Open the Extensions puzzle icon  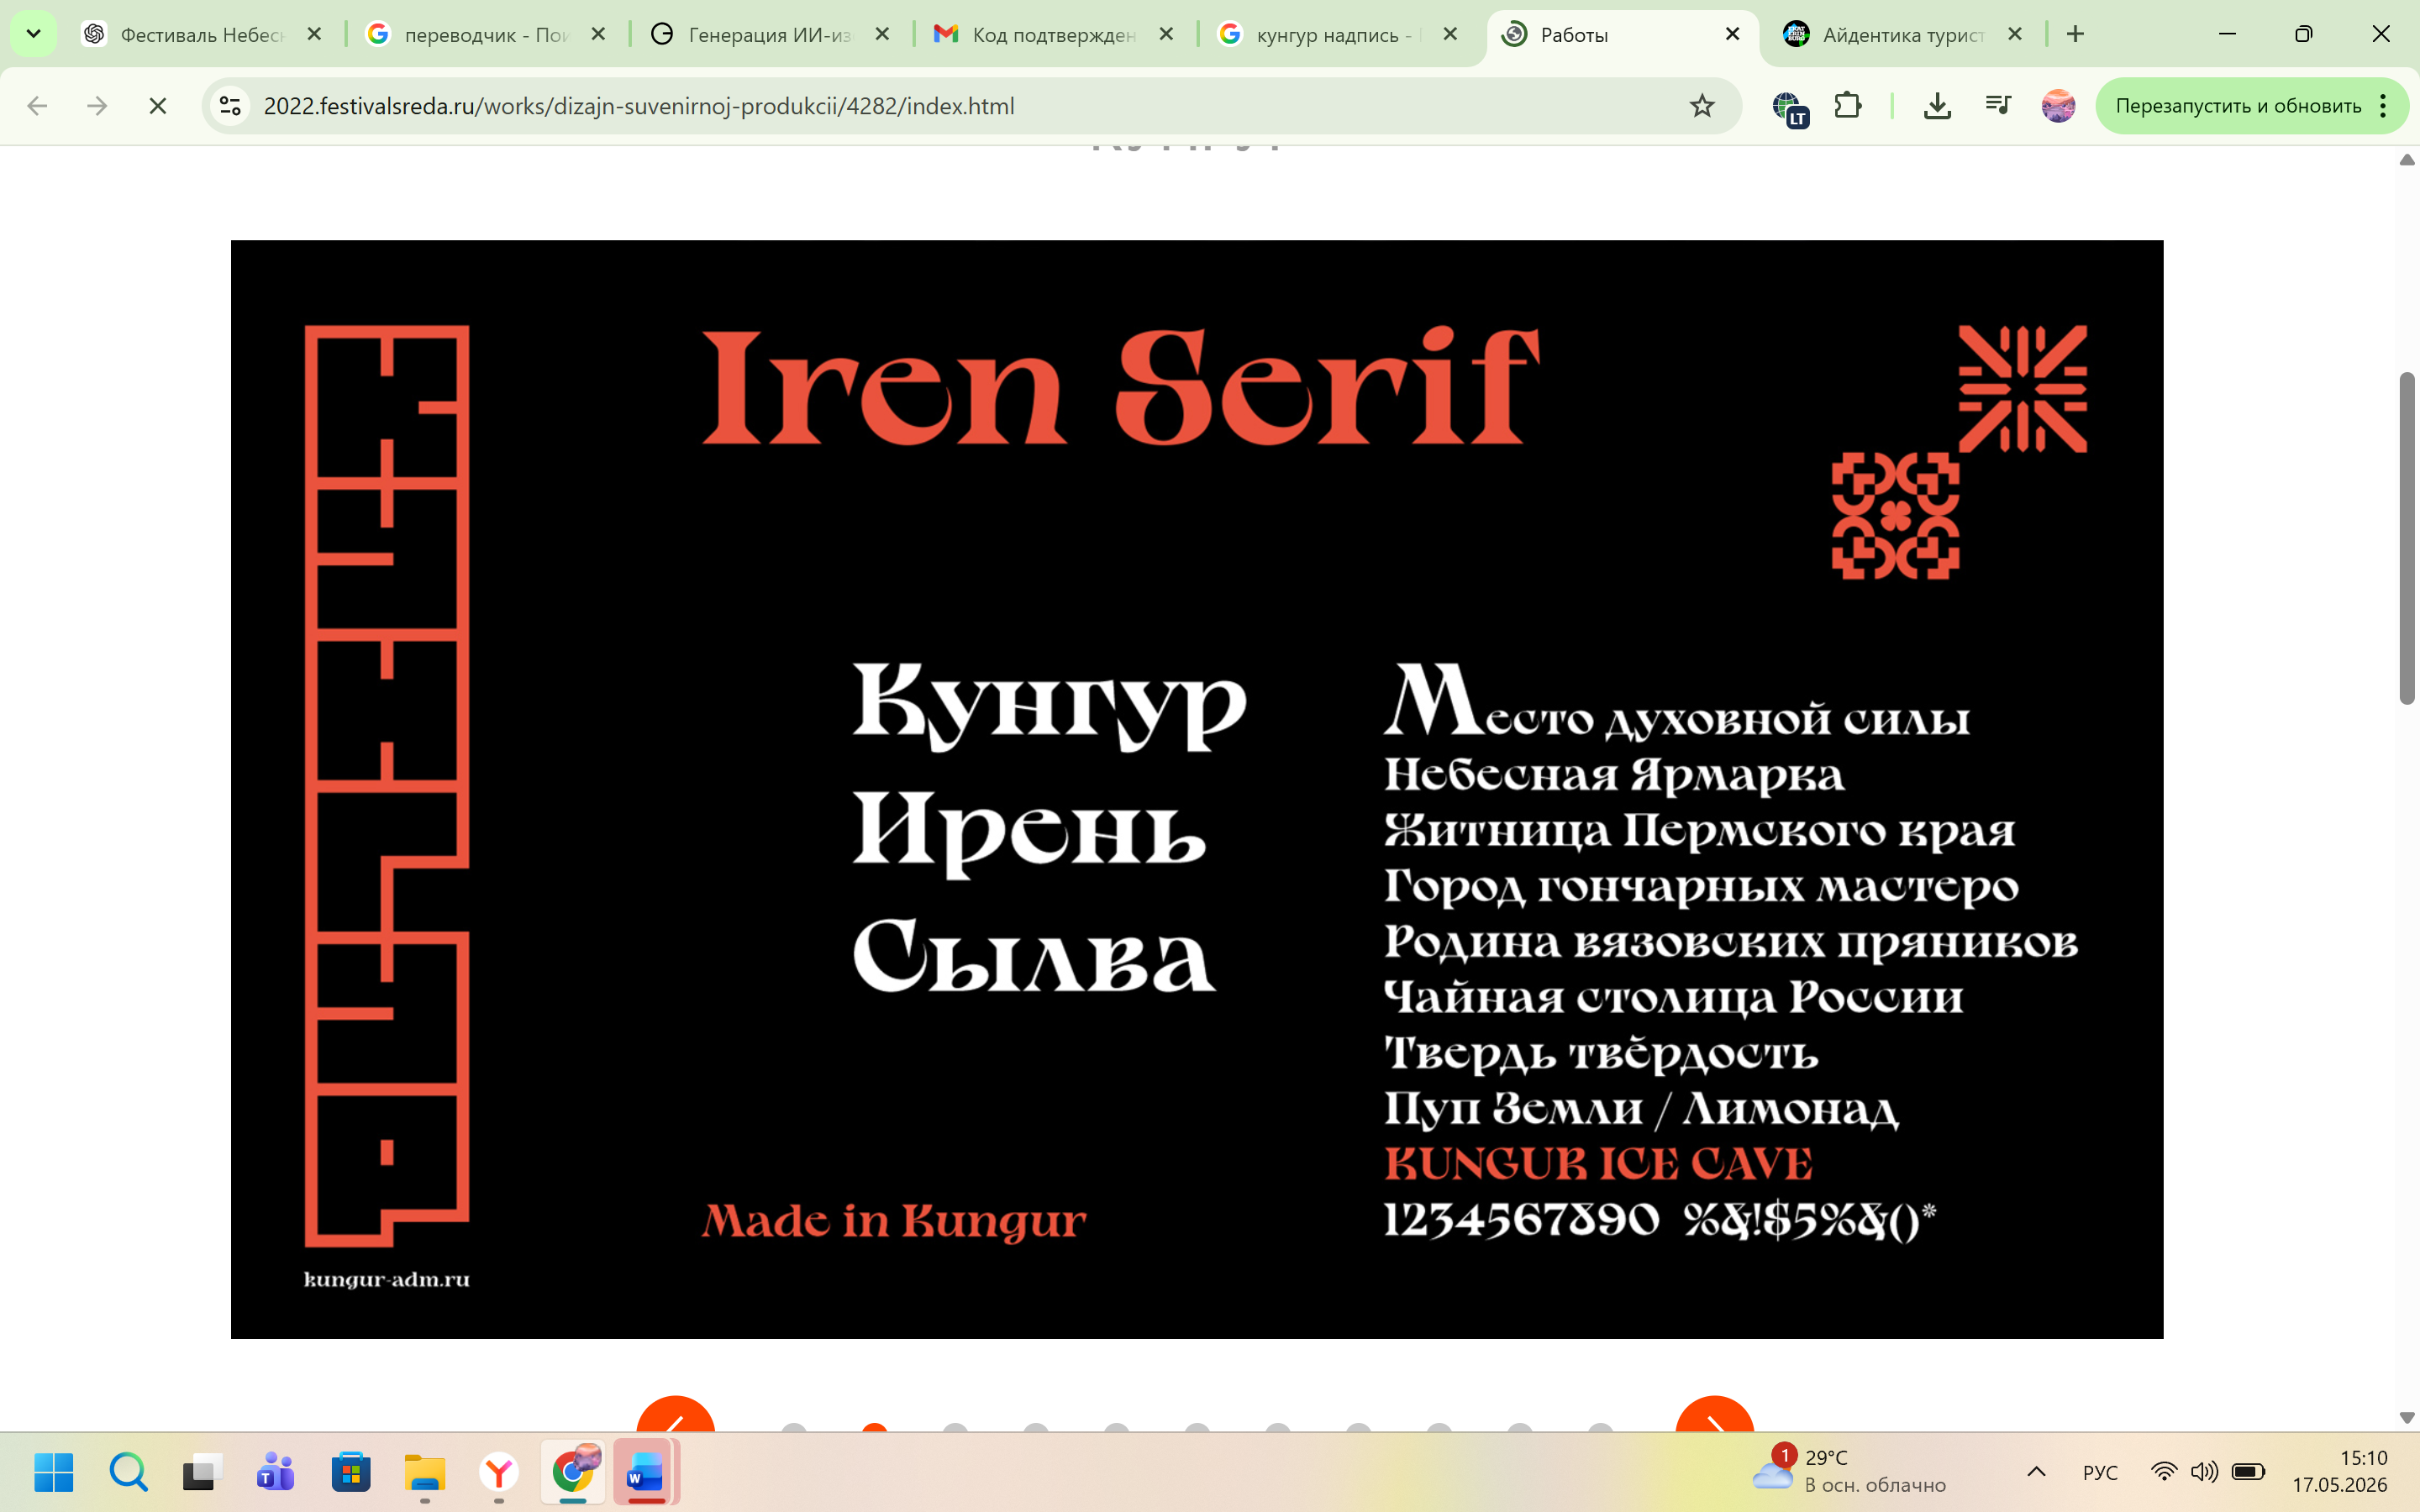point(1848,105)
